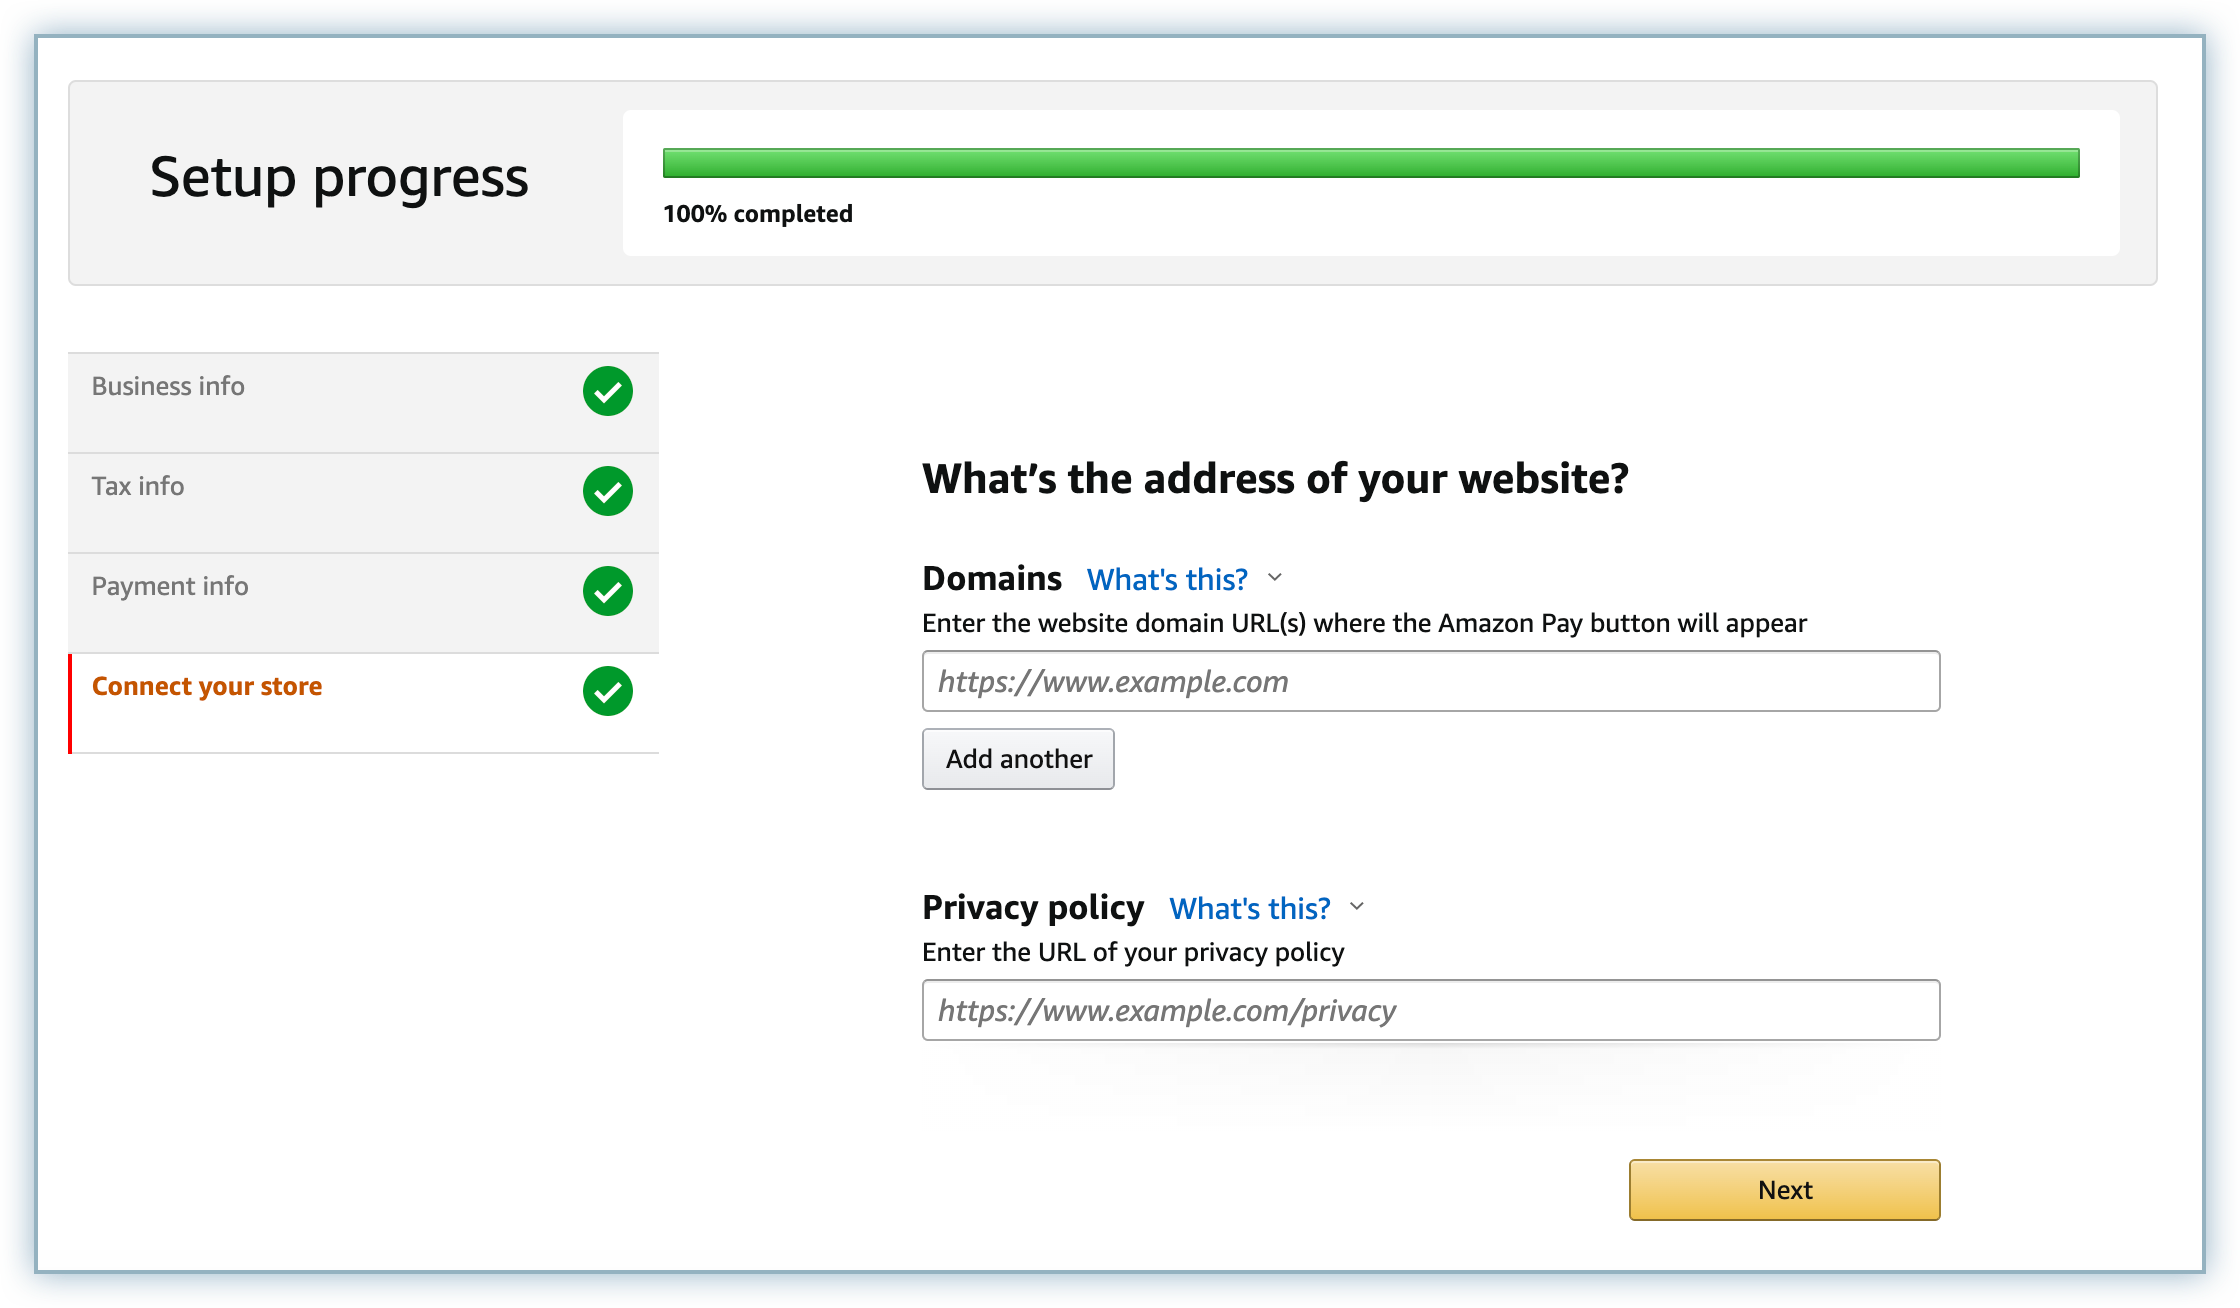Expand the chevron next to Privacy policy help
2240x1308 pixels.
[1357, 907]
